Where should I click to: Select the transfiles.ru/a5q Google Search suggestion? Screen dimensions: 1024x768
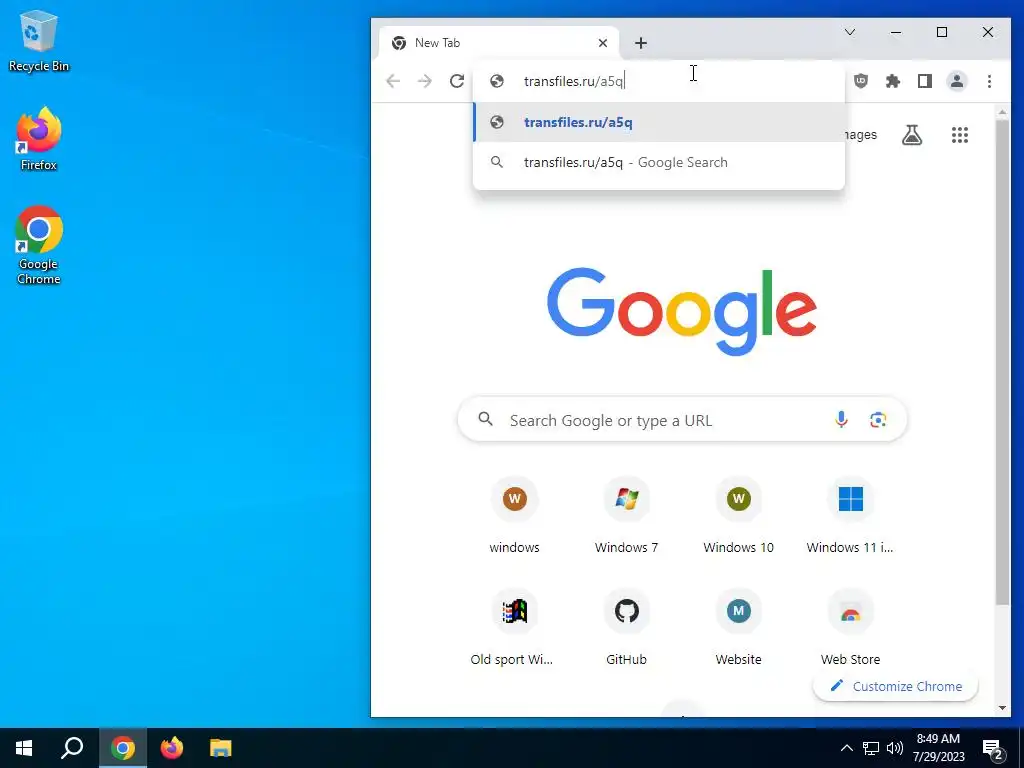coord(658,162)
